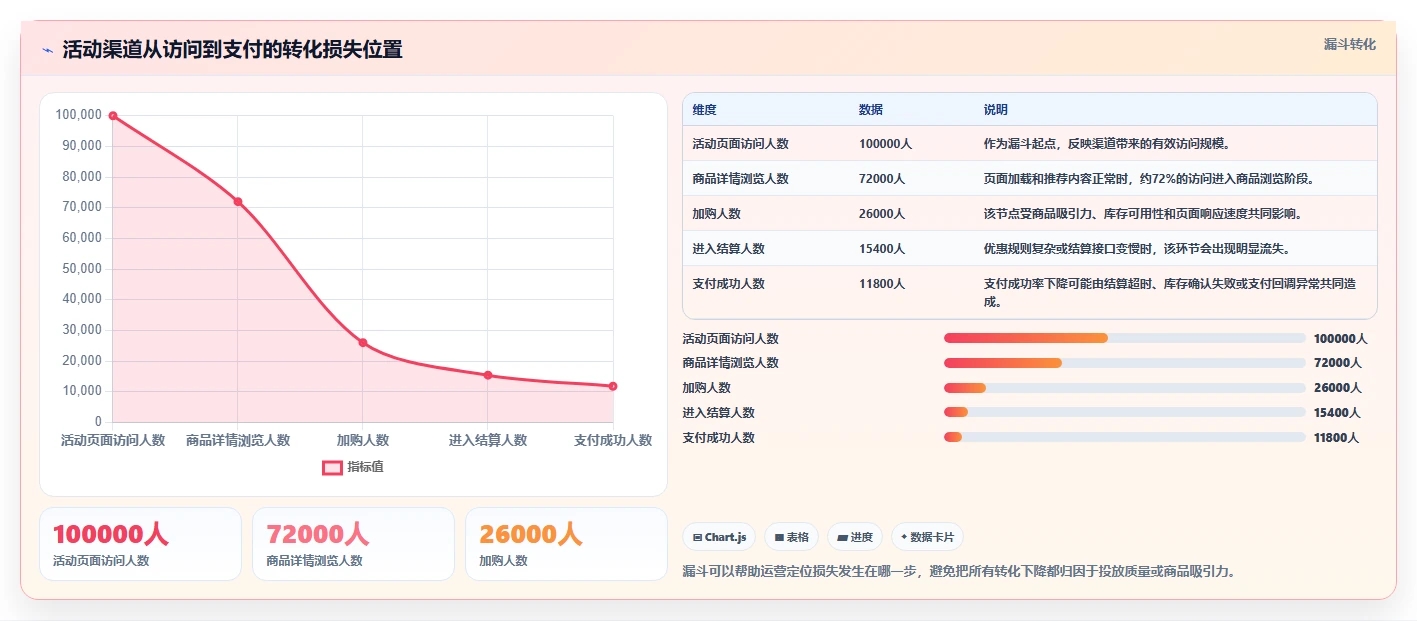This screenshot has height=621, width=1417.
Task: Click the 支付成功人数 progress bar
Action: point(1125,437)
